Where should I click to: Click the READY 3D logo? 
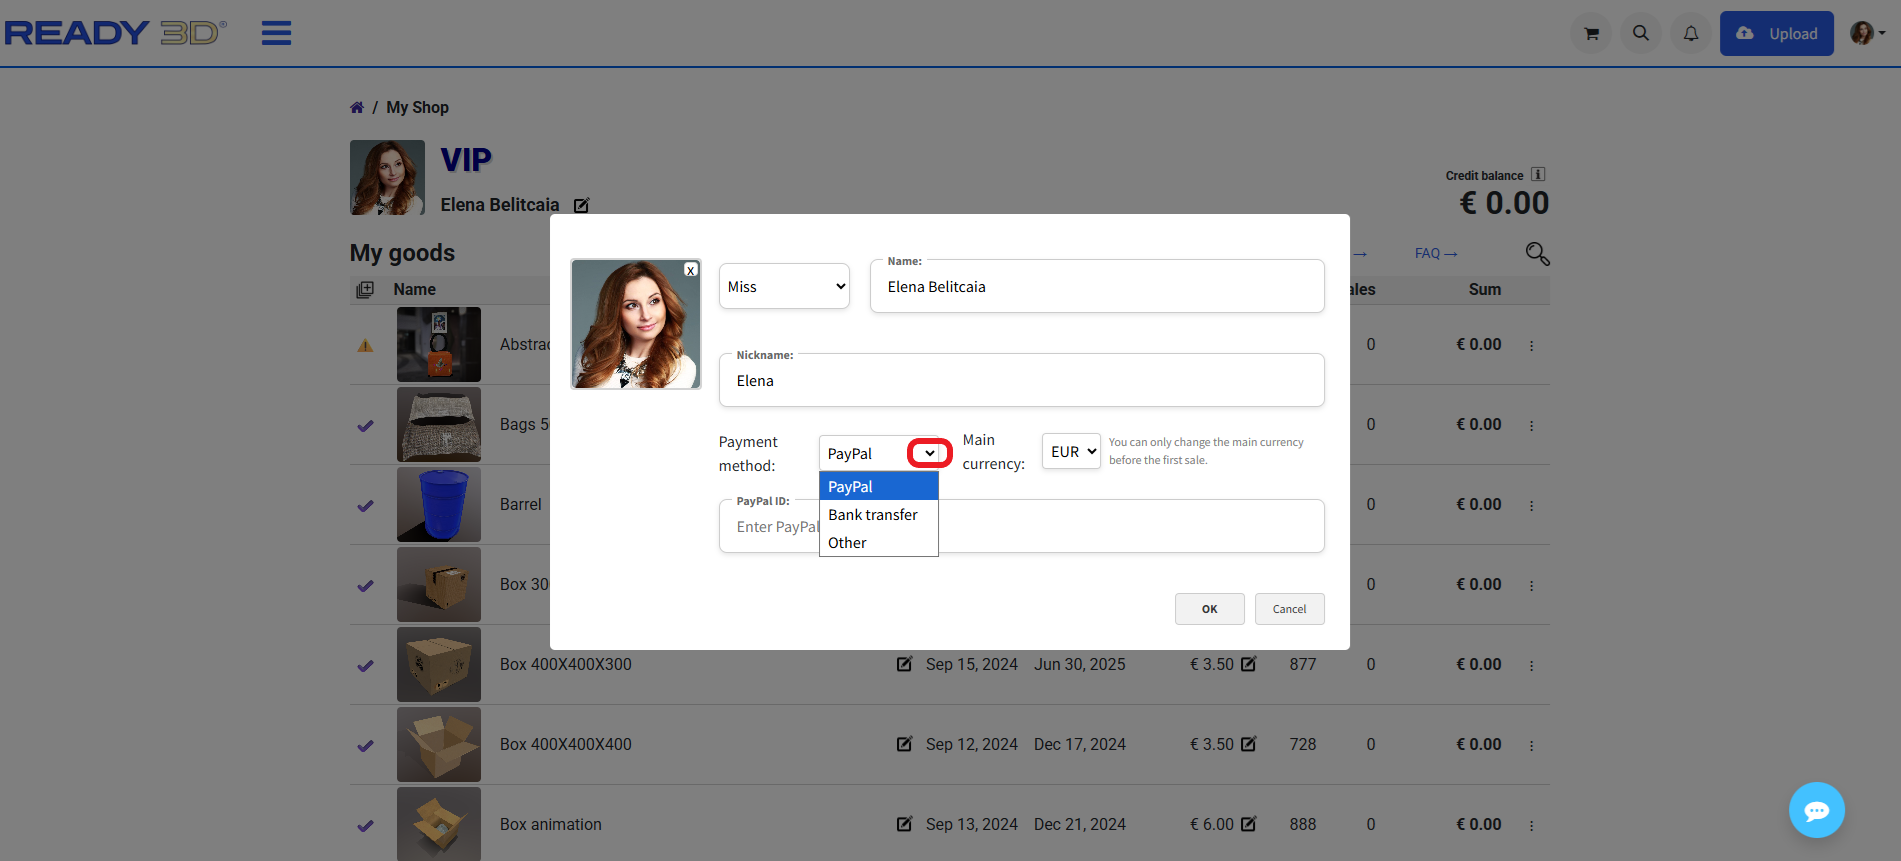[x=116, y=33]
